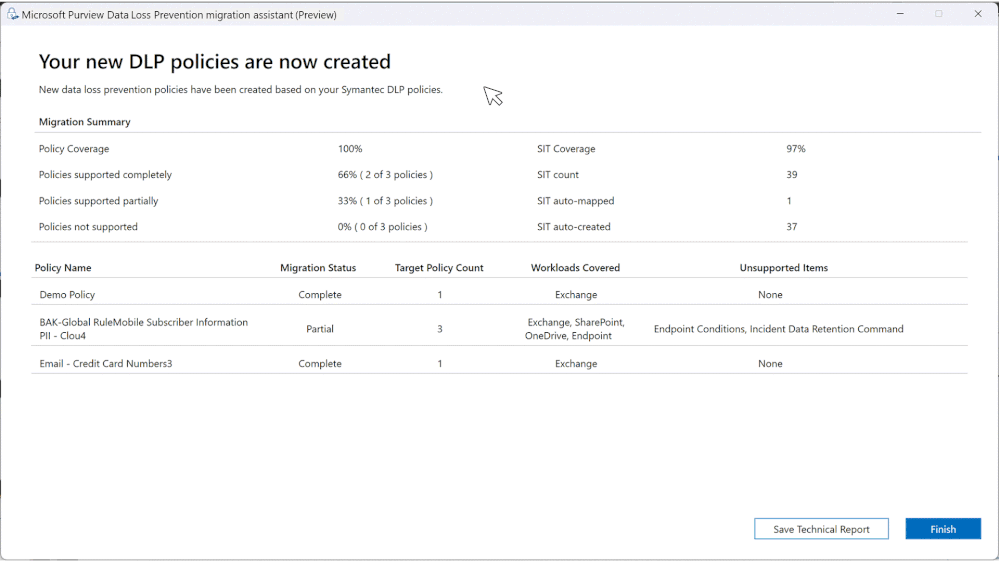The height and width of the screenshot is (562, 999).
Task: Click the SIT auto-mapped label
Action: [575, 201]
